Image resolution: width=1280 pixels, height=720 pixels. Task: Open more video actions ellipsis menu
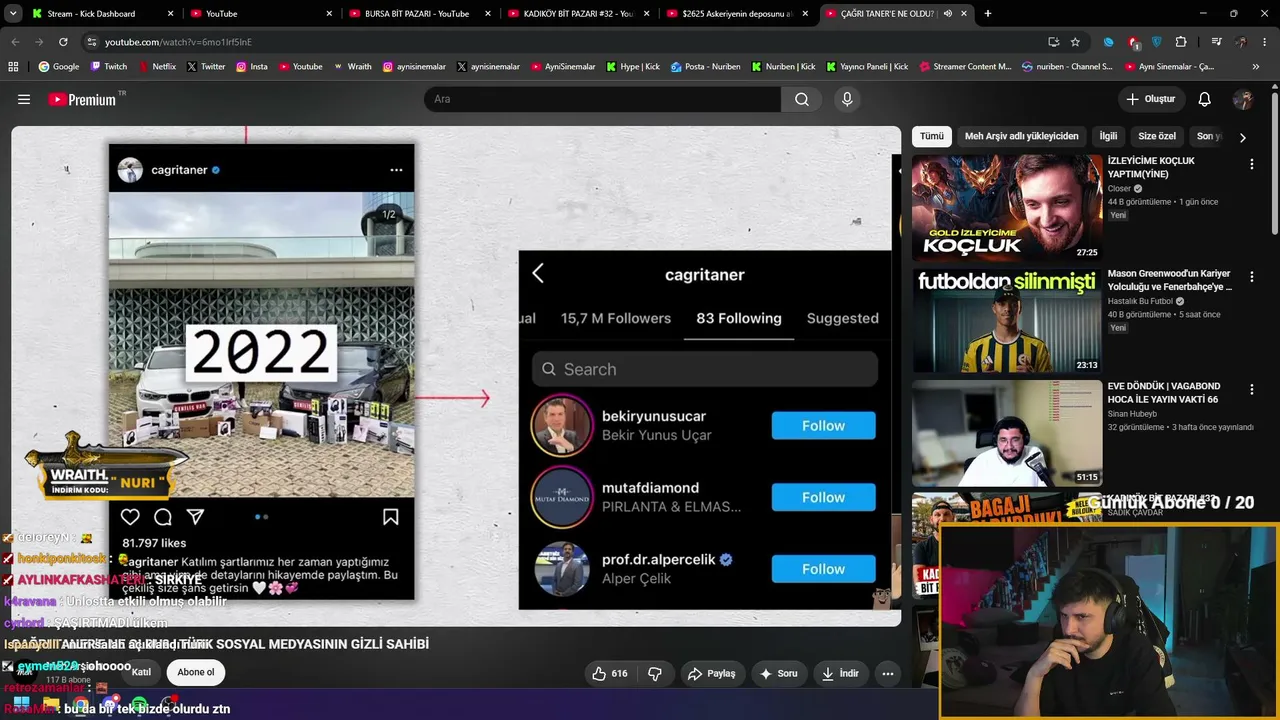887,674
